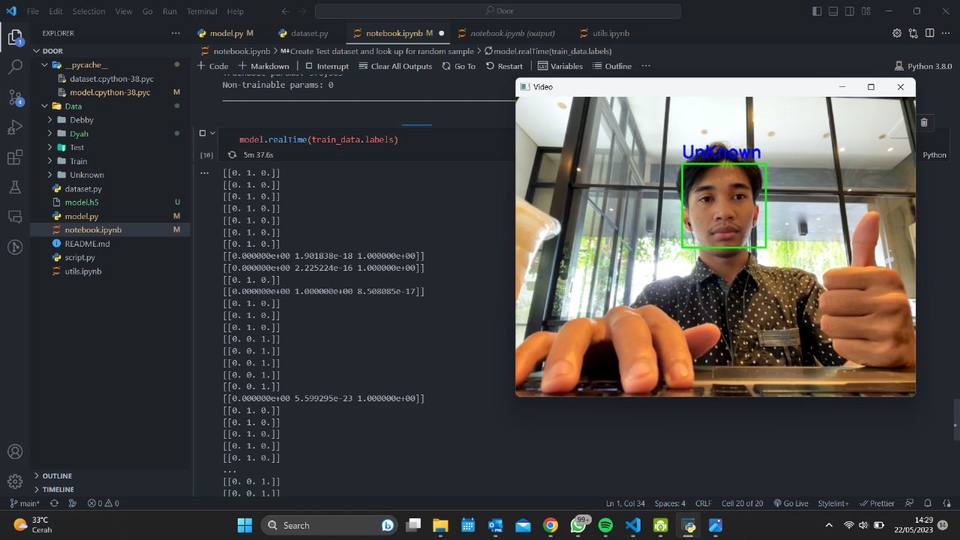This screenshot has width=960, height=540.
Task: Toggle secondary side bar layout icon
Action: pos(850,11)
